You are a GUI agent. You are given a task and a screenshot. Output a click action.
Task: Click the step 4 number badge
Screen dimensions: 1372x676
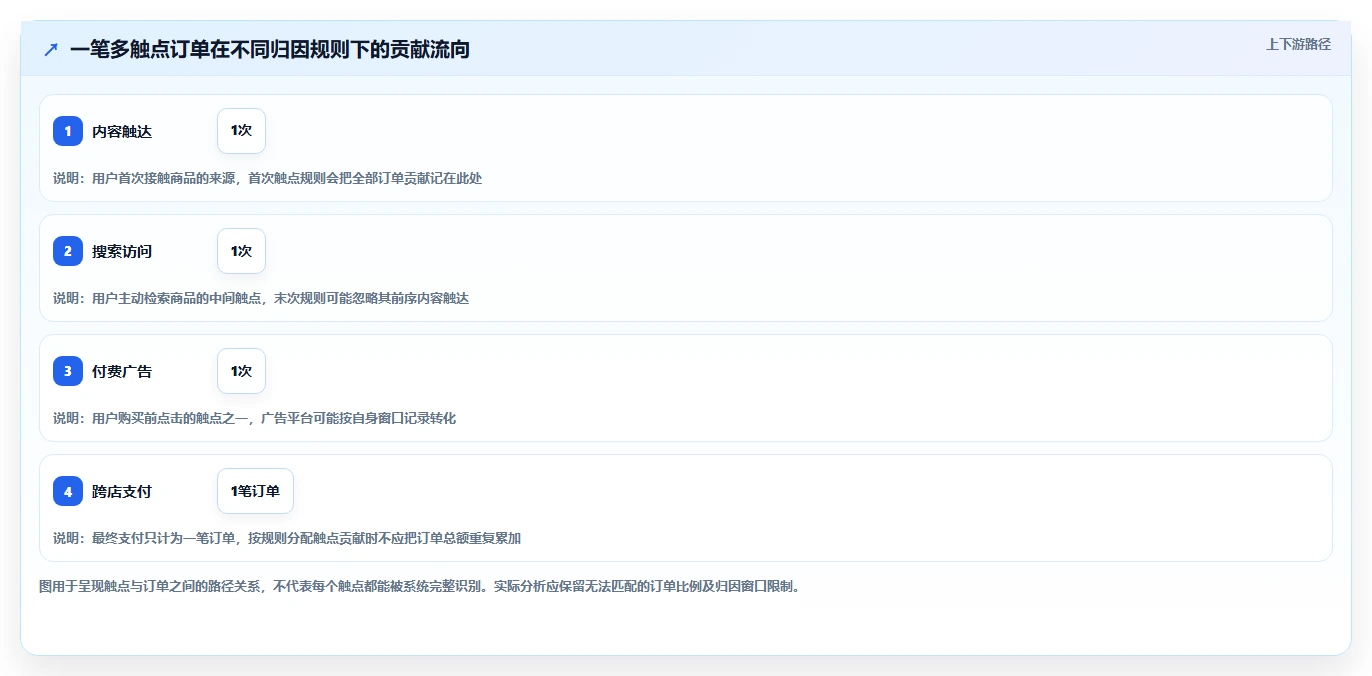click(68, 491)
